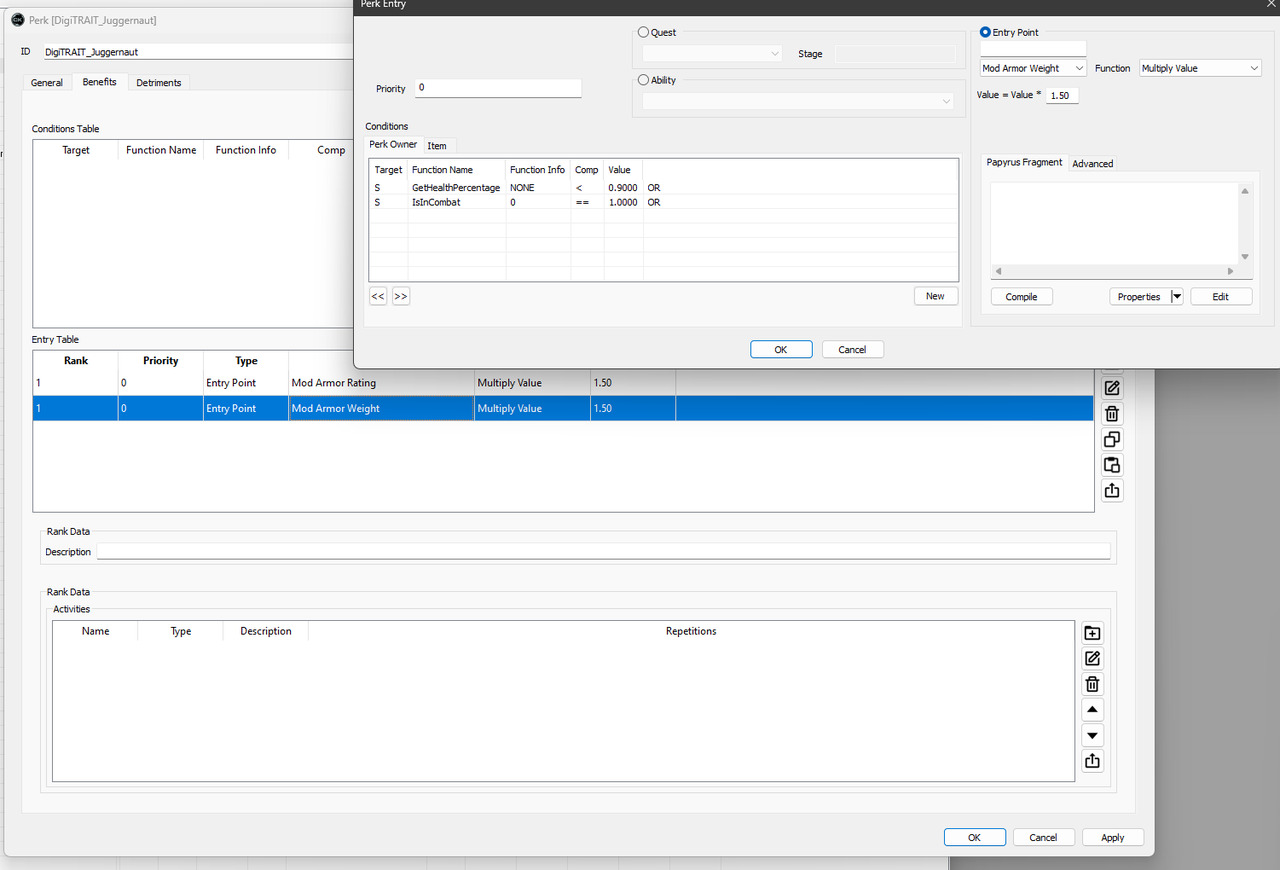Switch to the Advanced tab
1280x870 pixels.
tap(1093, 164)
